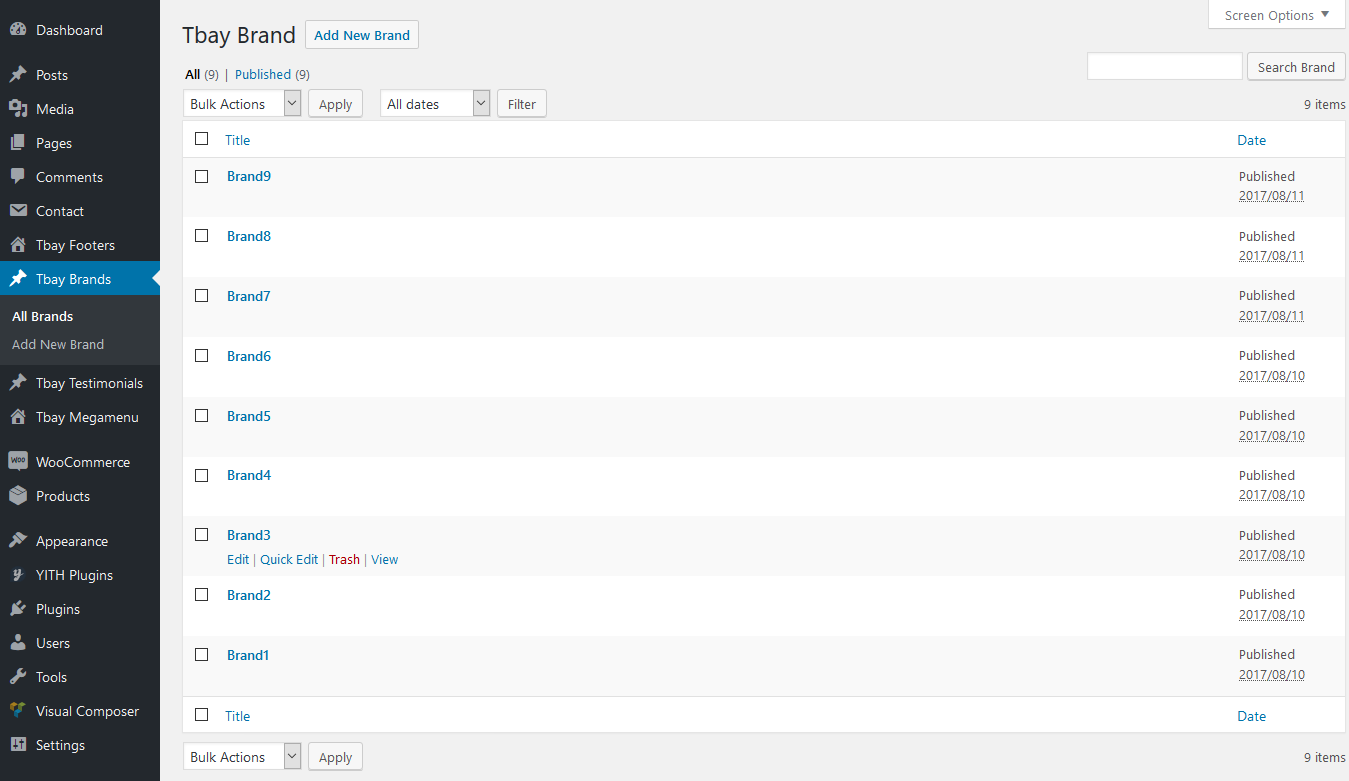Viewport: 1349px width, 781px height.
Task: Open Add New Brand submenu item
Action: point(58,344)
